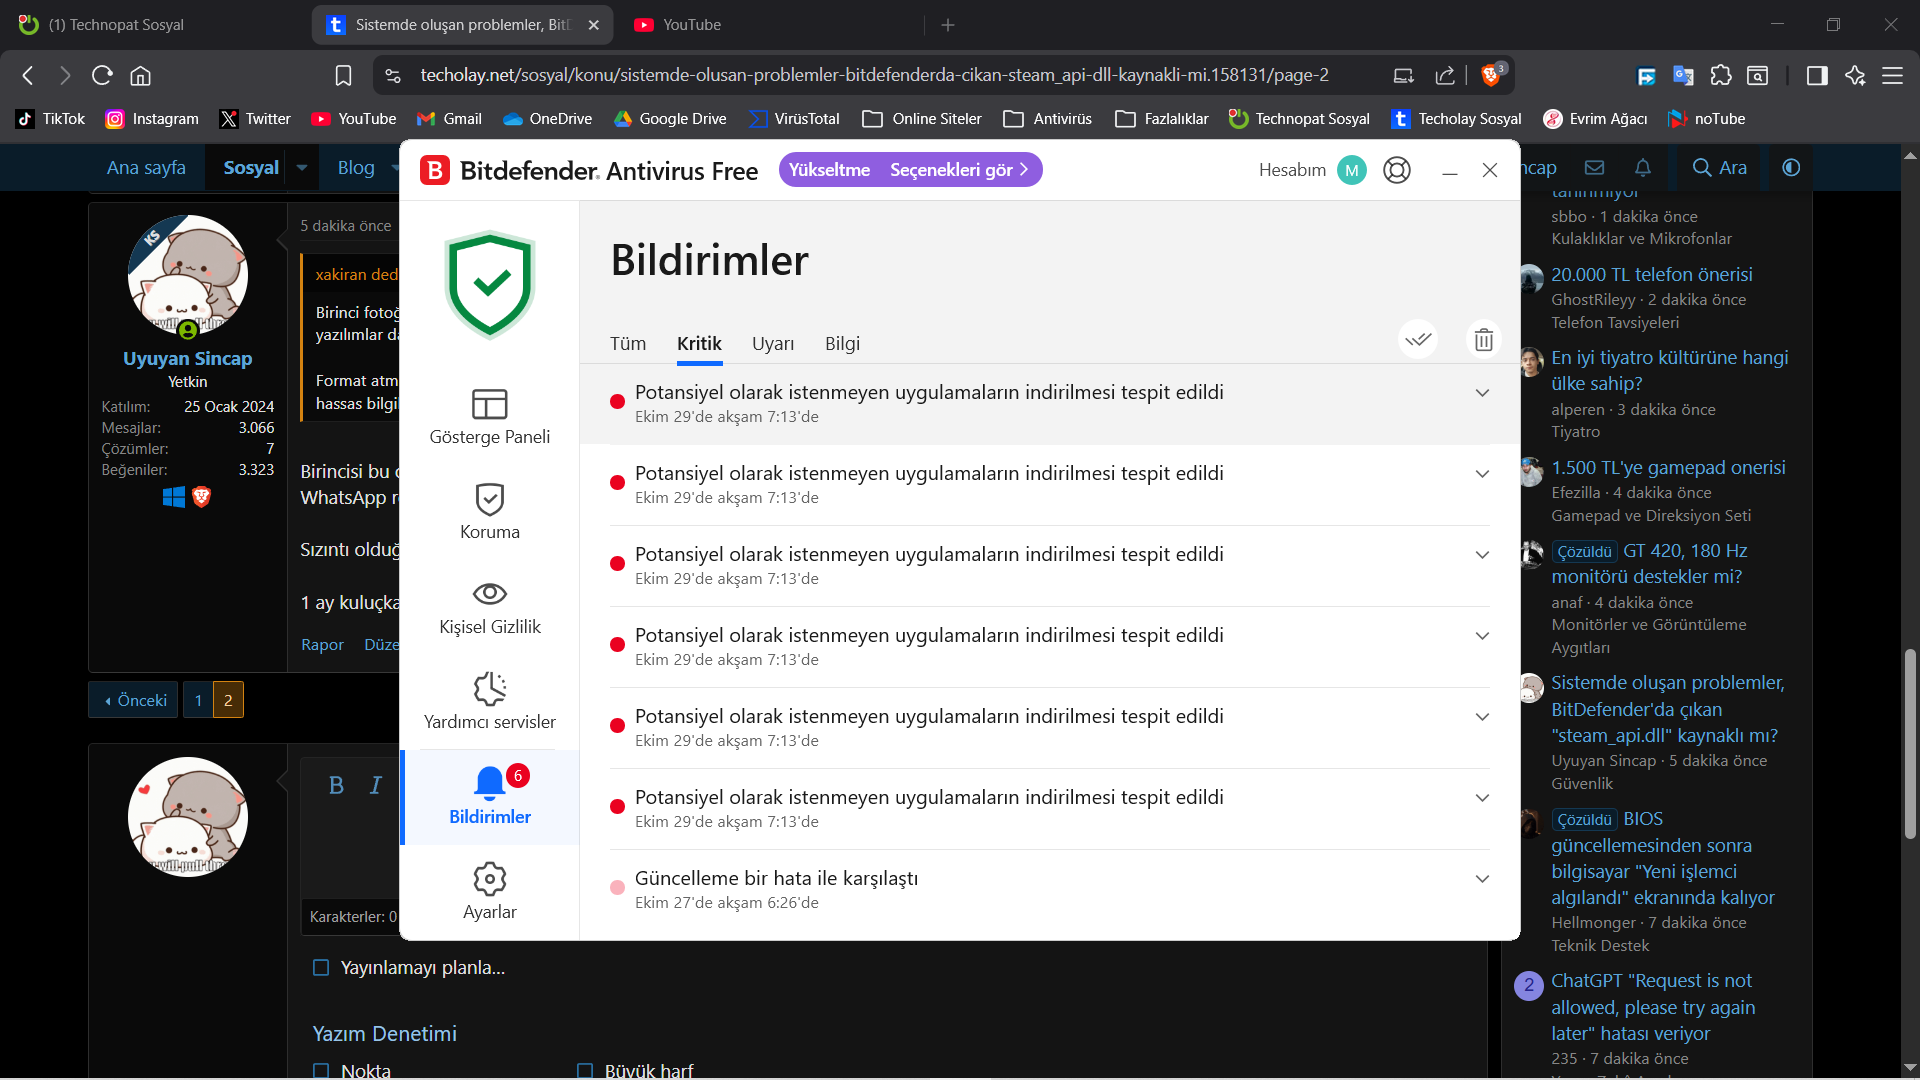Open Gösterge Paneli in Bitdefender sidebar

point(490,417)
